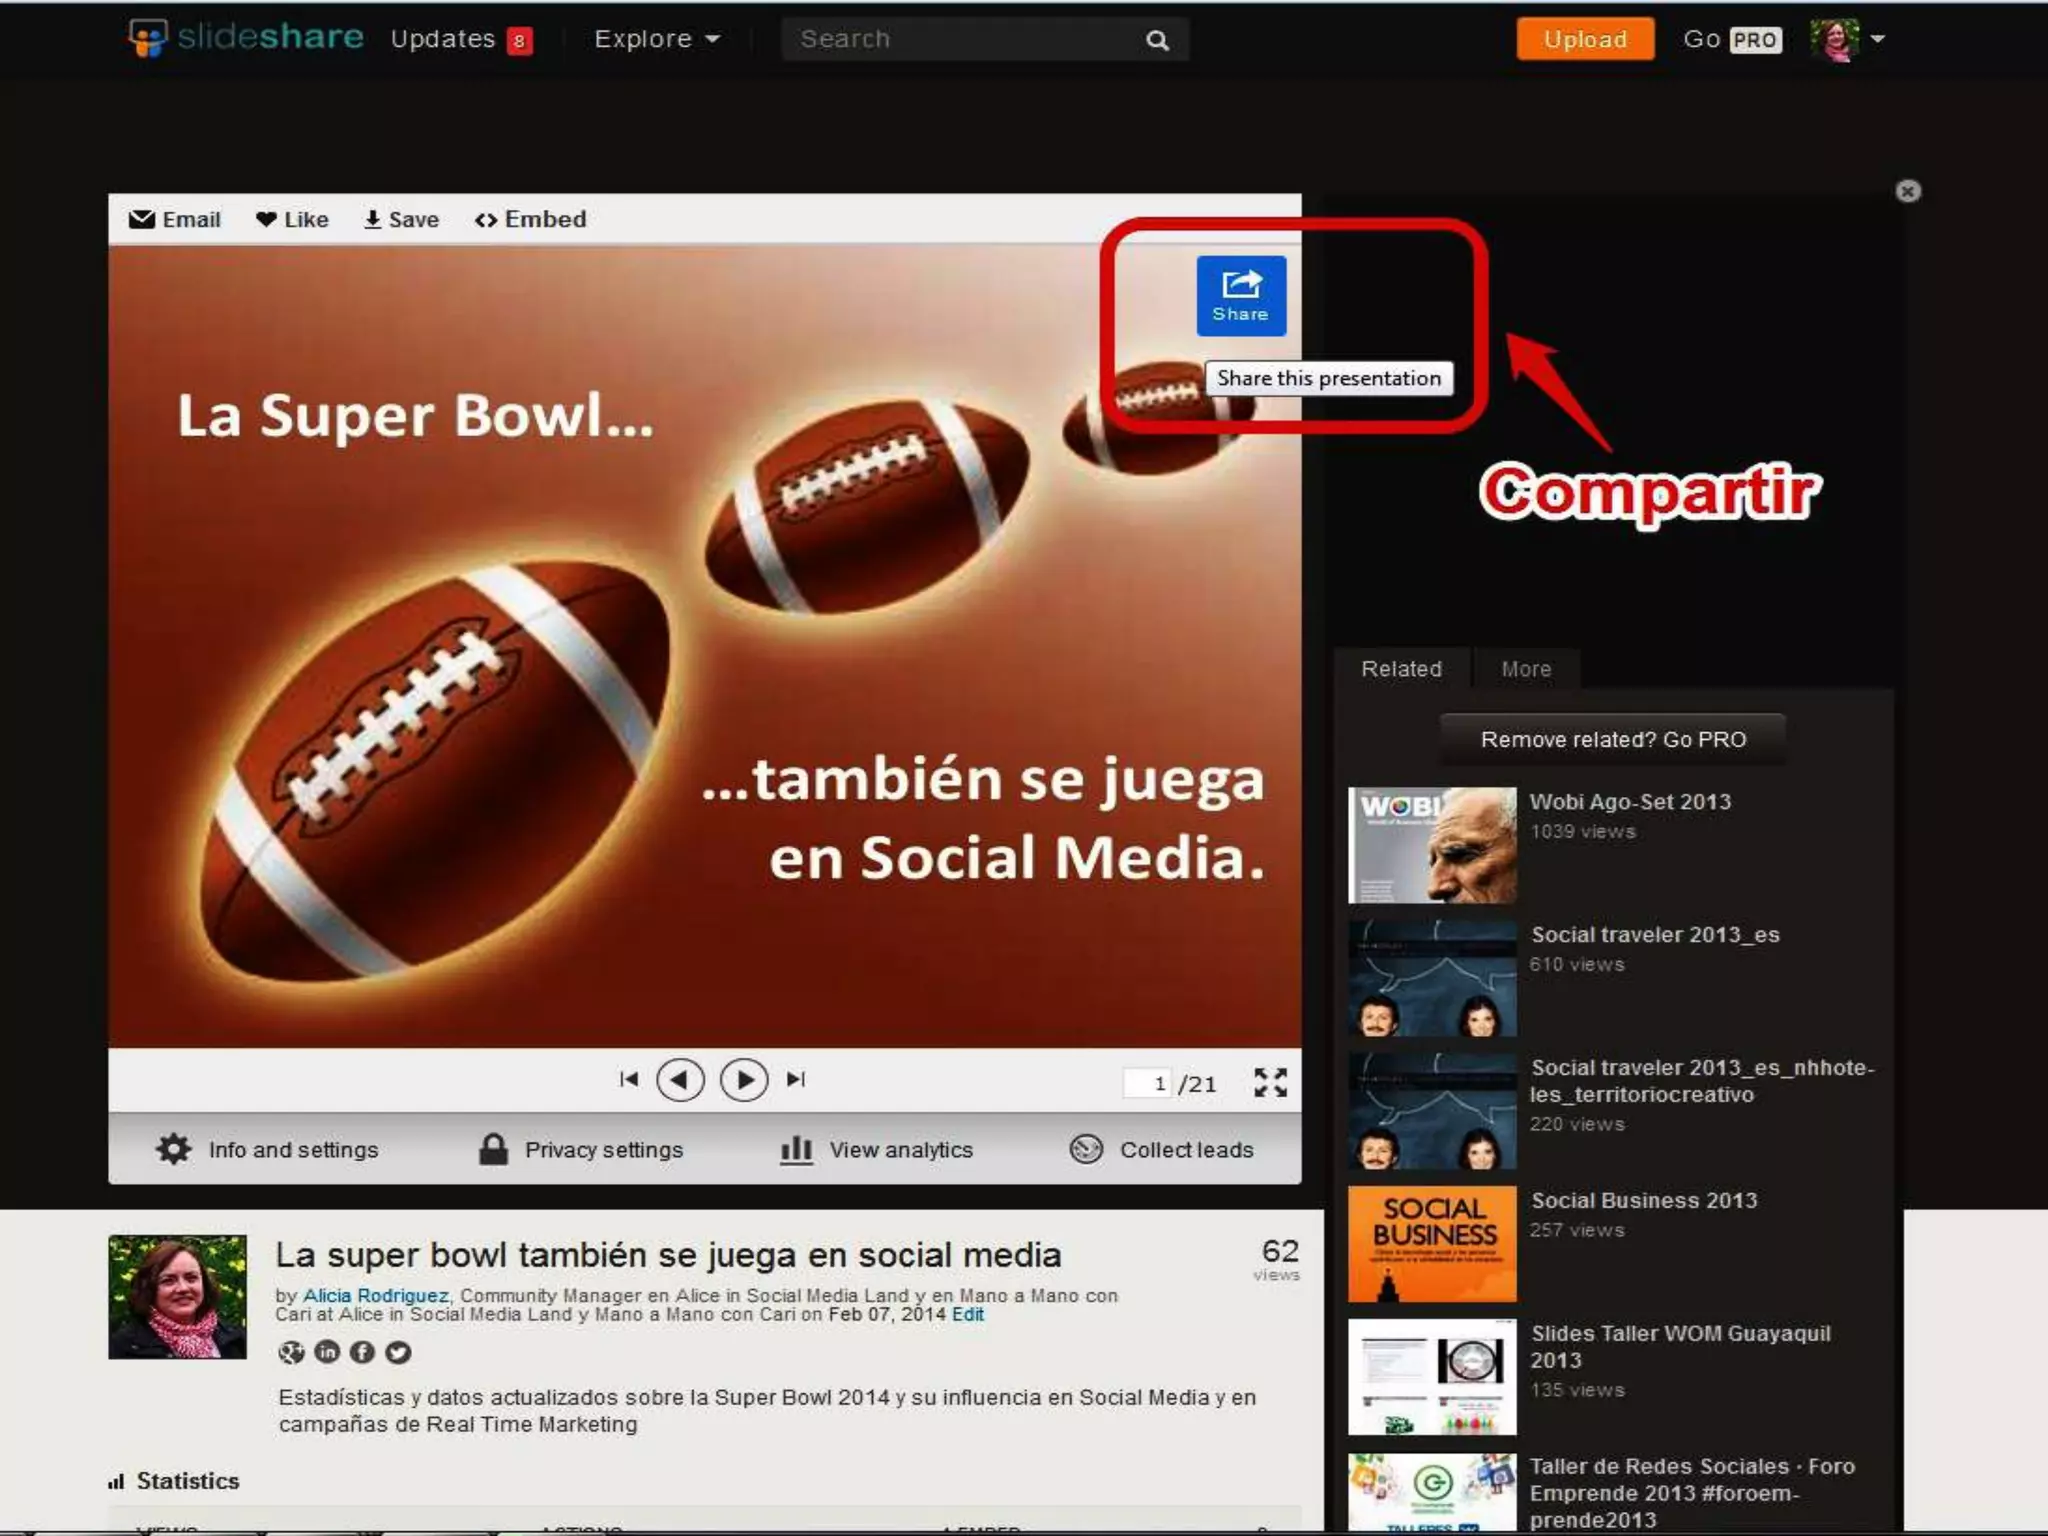2048x1536 pixels.
Task: Like the presentation with heart icon
Action: (266, 219)
